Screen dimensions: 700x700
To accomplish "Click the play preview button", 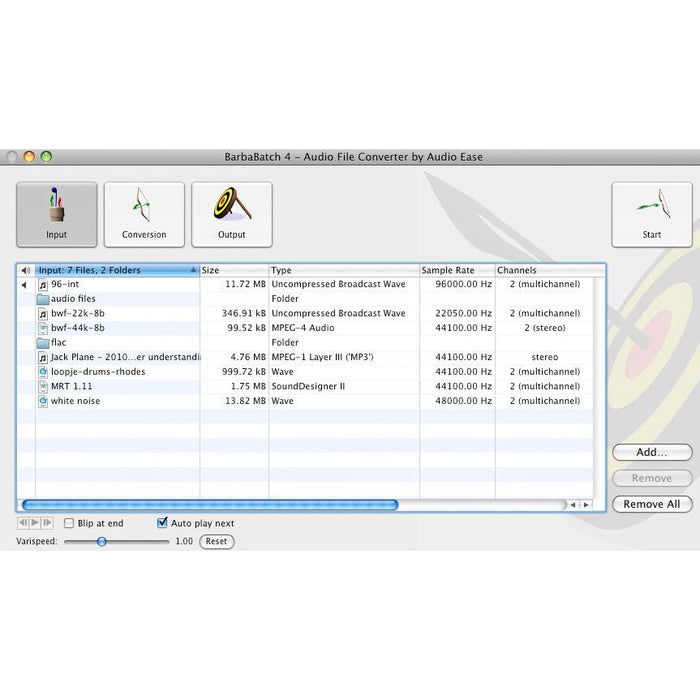I will point(35,523).
